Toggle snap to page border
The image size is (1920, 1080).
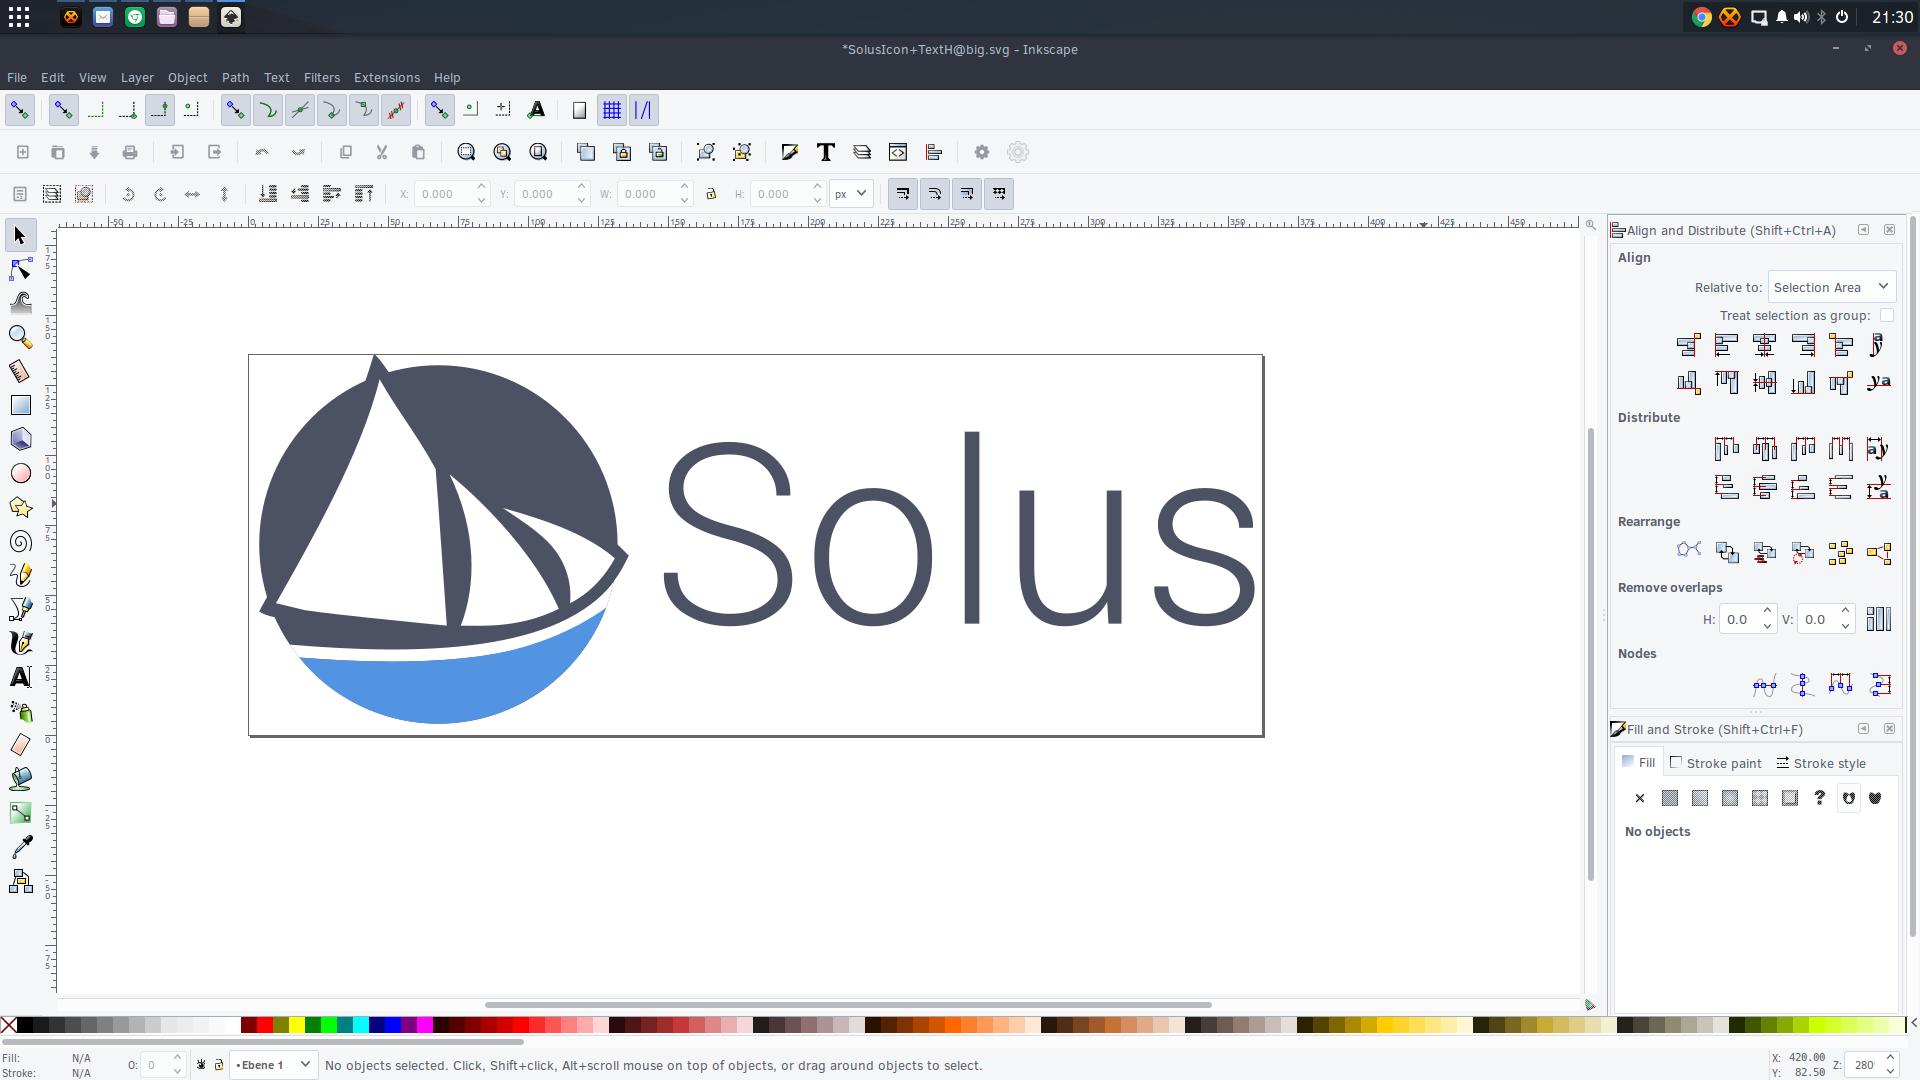click(x=579, y=110)
